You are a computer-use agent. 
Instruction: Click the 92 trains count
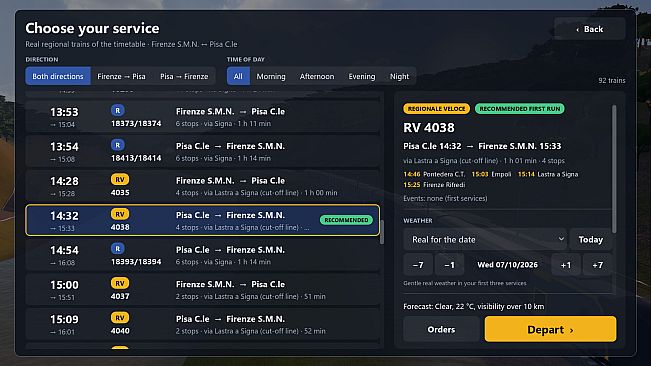(612, 81)
